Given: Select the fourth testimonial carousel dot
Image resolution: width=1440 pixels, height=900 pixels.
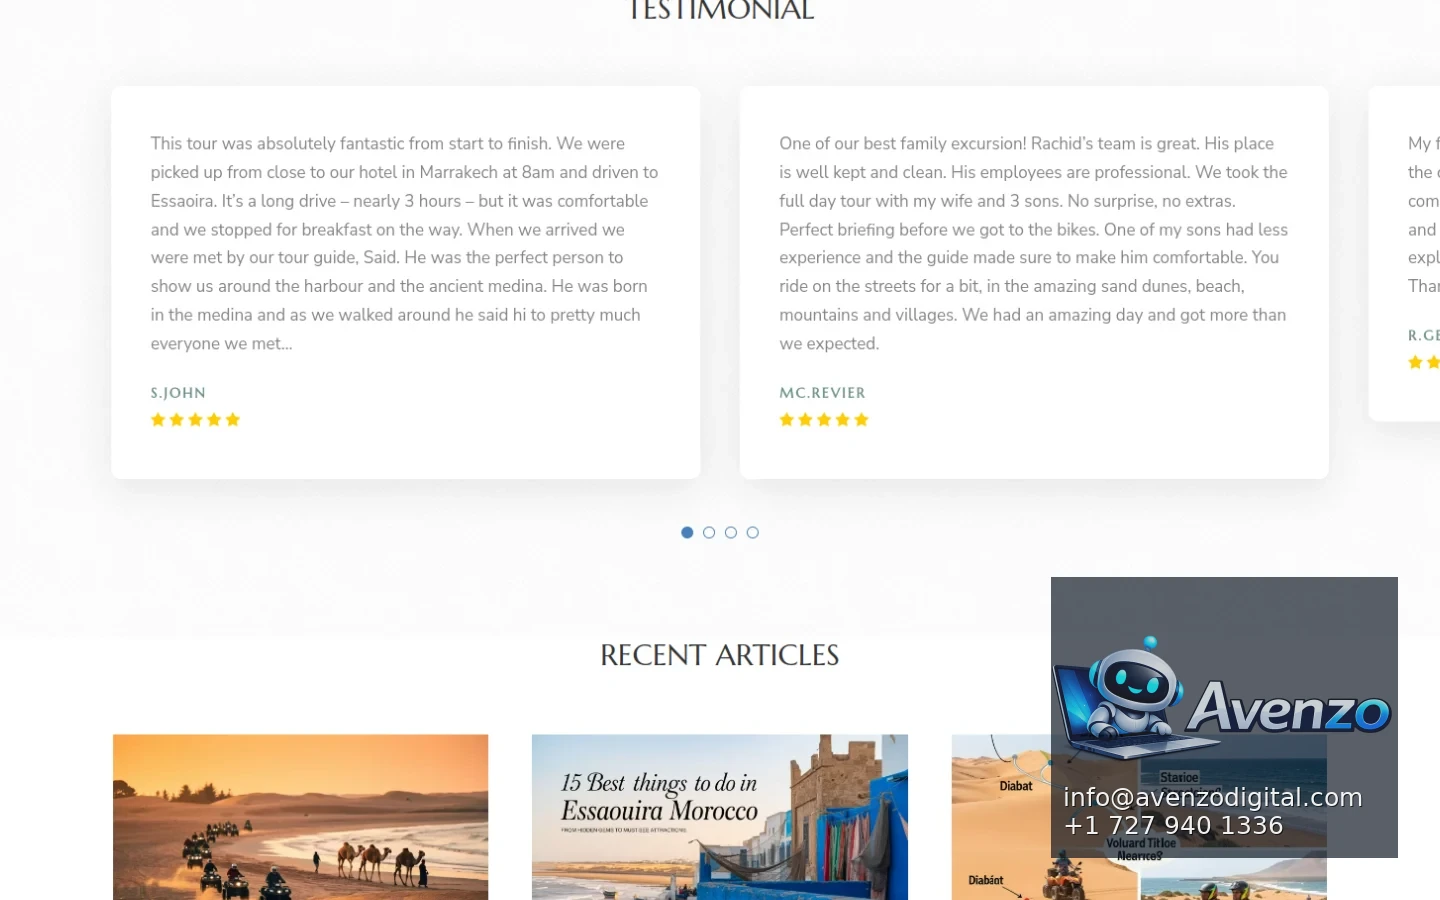Looking at the screenshot, I should (753, 532).
